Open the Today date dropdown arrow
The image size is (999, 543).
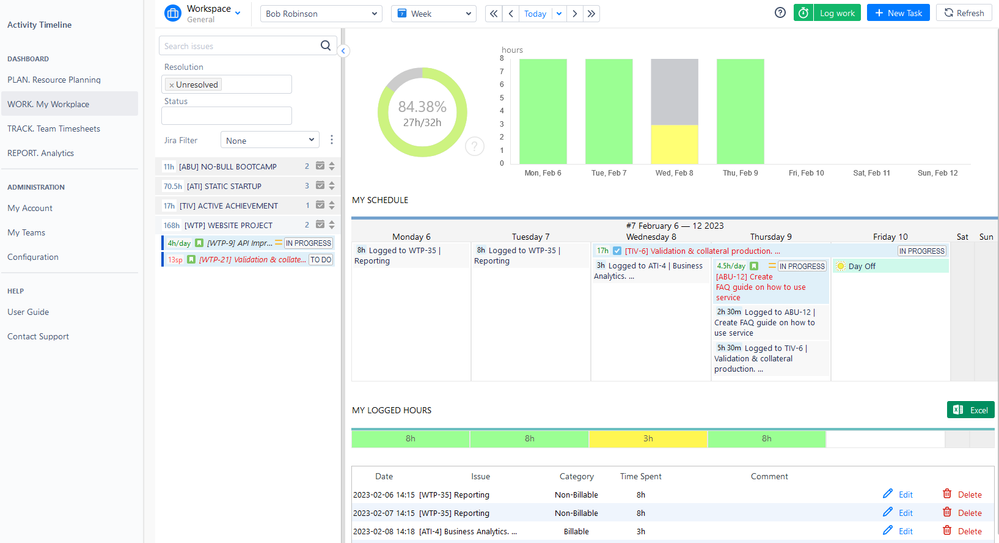point(559,13)
